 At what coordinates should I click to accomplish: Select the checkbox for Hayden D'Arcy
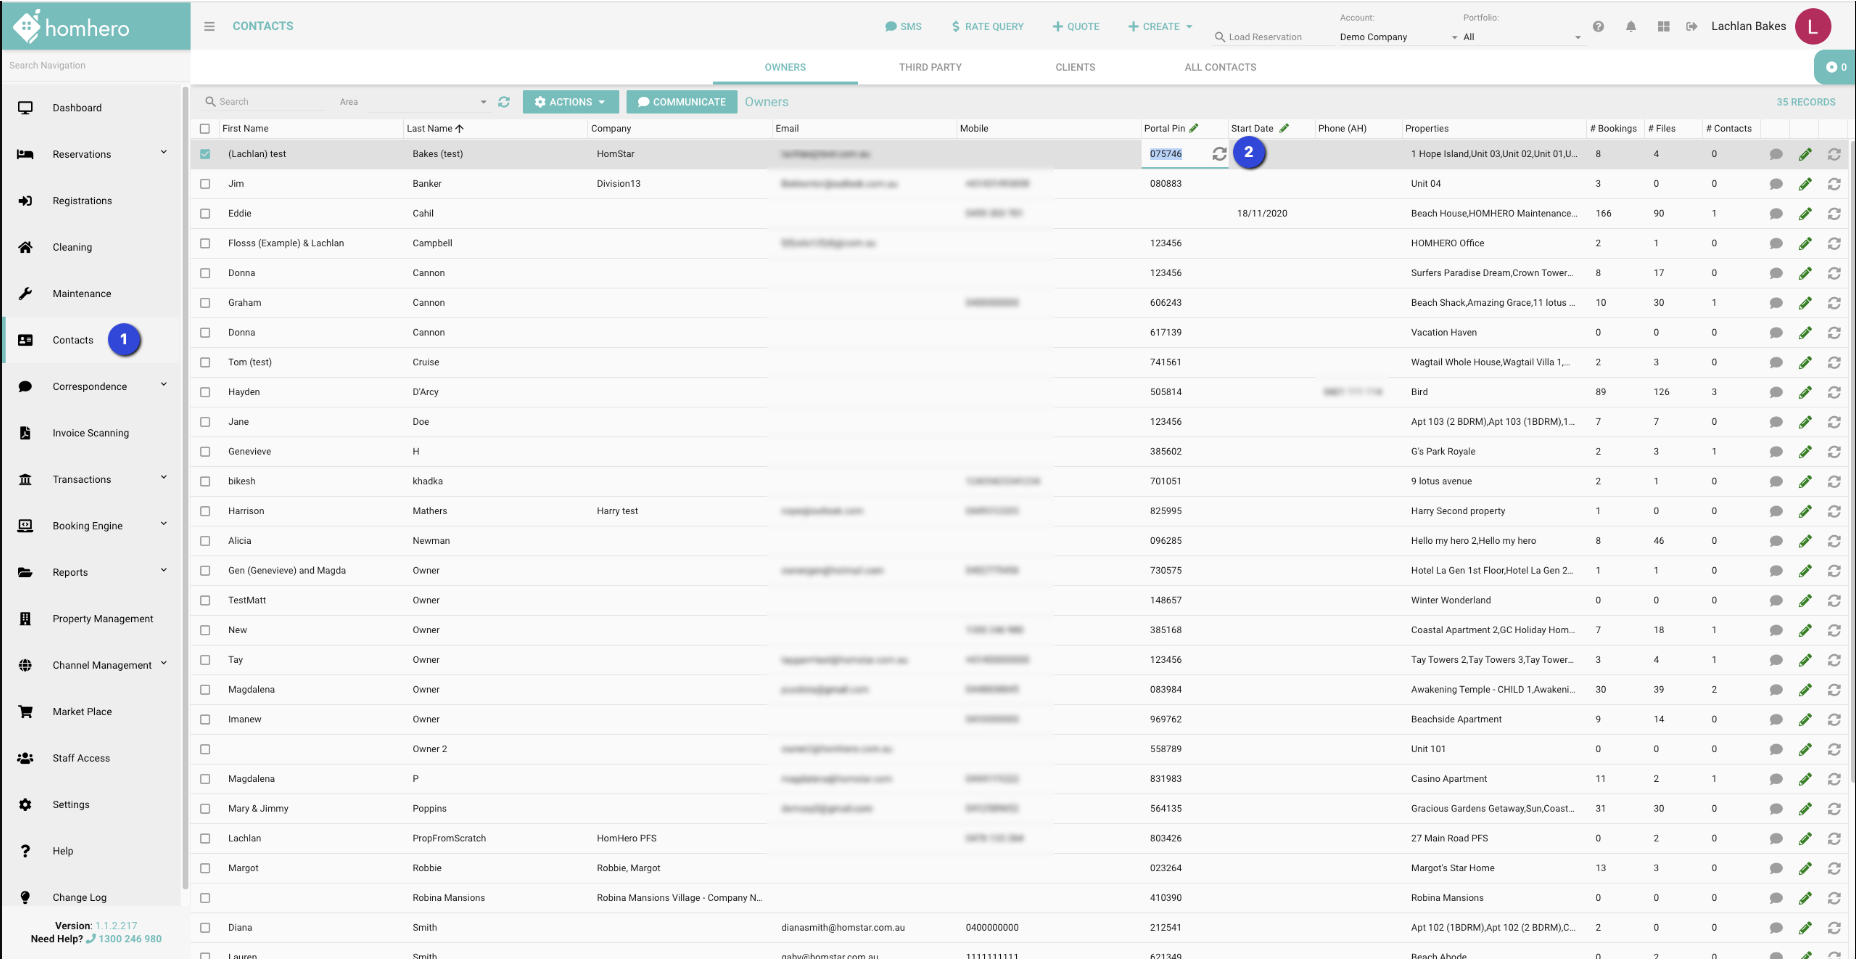205,392
